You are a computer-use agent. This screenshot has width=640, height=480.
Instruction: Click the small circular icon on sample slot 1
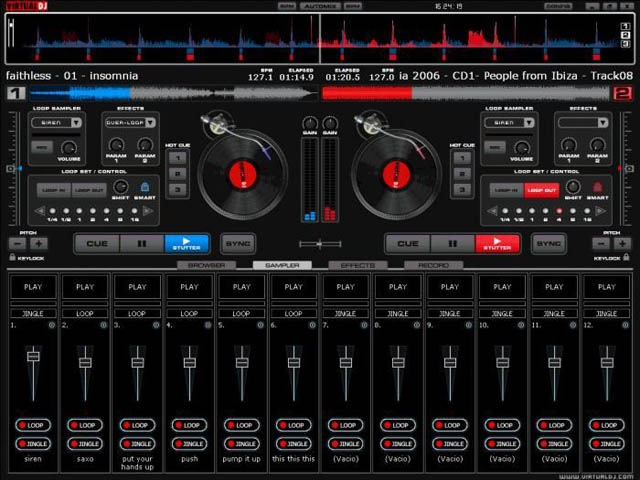click(52, 325)
